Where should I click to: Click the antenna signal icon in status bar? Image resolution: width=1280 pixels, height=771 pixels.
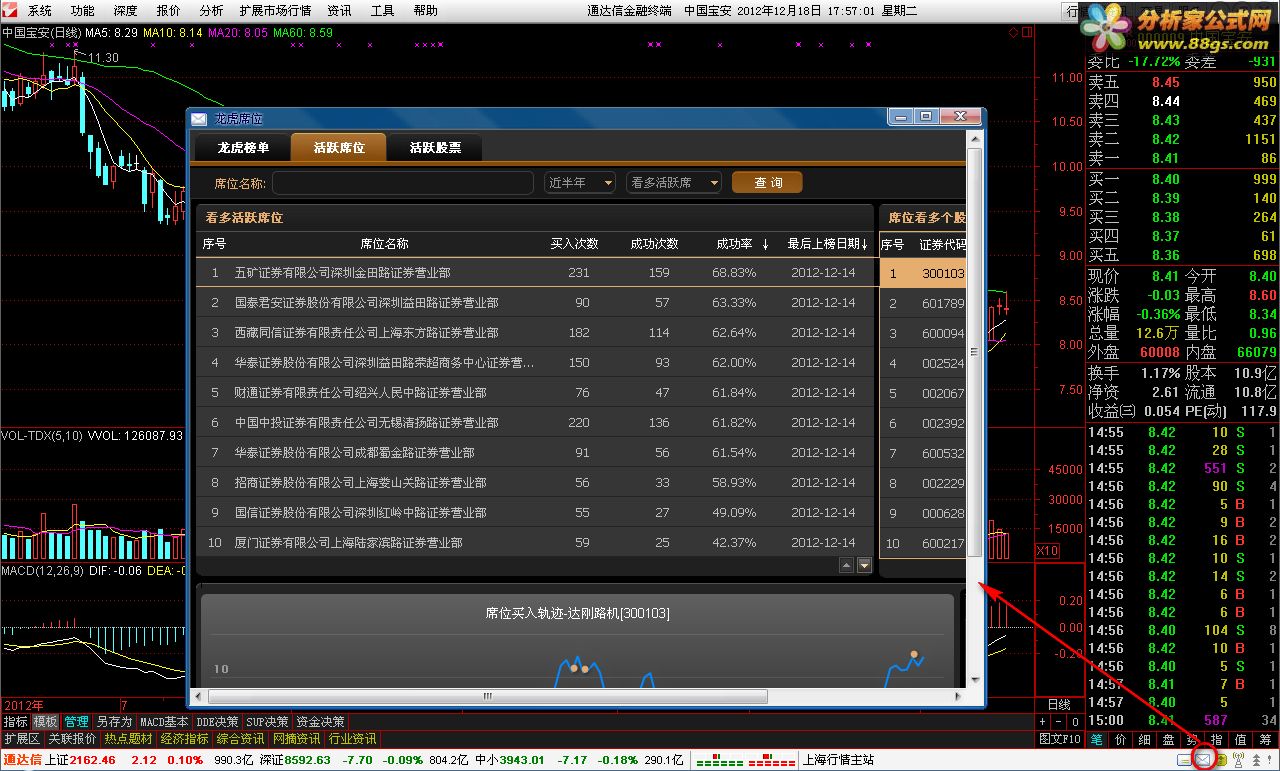pos(1238,759)
